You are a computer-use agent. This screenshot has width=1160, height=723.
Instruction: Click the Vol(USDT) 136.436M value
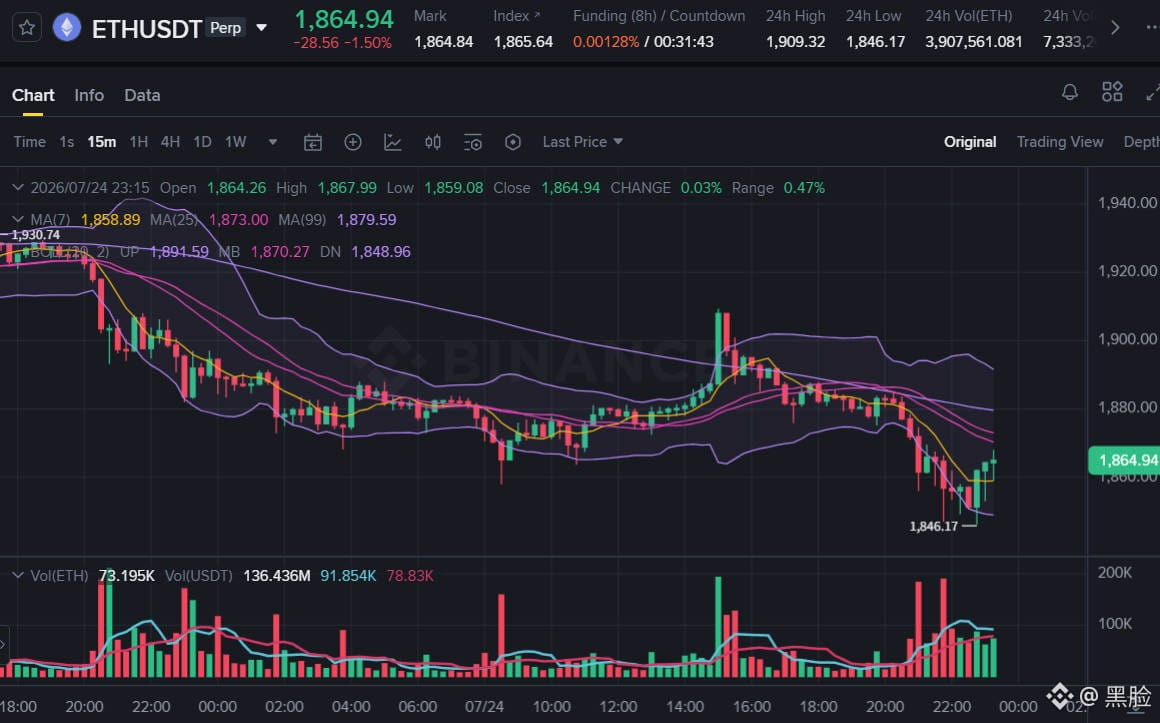point(277,576)
